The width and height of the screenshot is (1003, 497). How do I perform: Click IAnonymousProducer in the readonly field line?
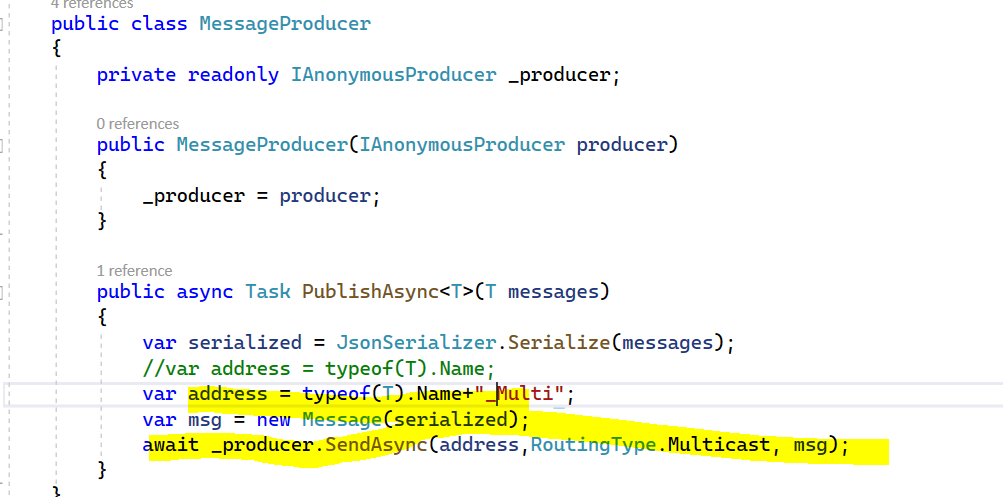click(x=393, y=75)
